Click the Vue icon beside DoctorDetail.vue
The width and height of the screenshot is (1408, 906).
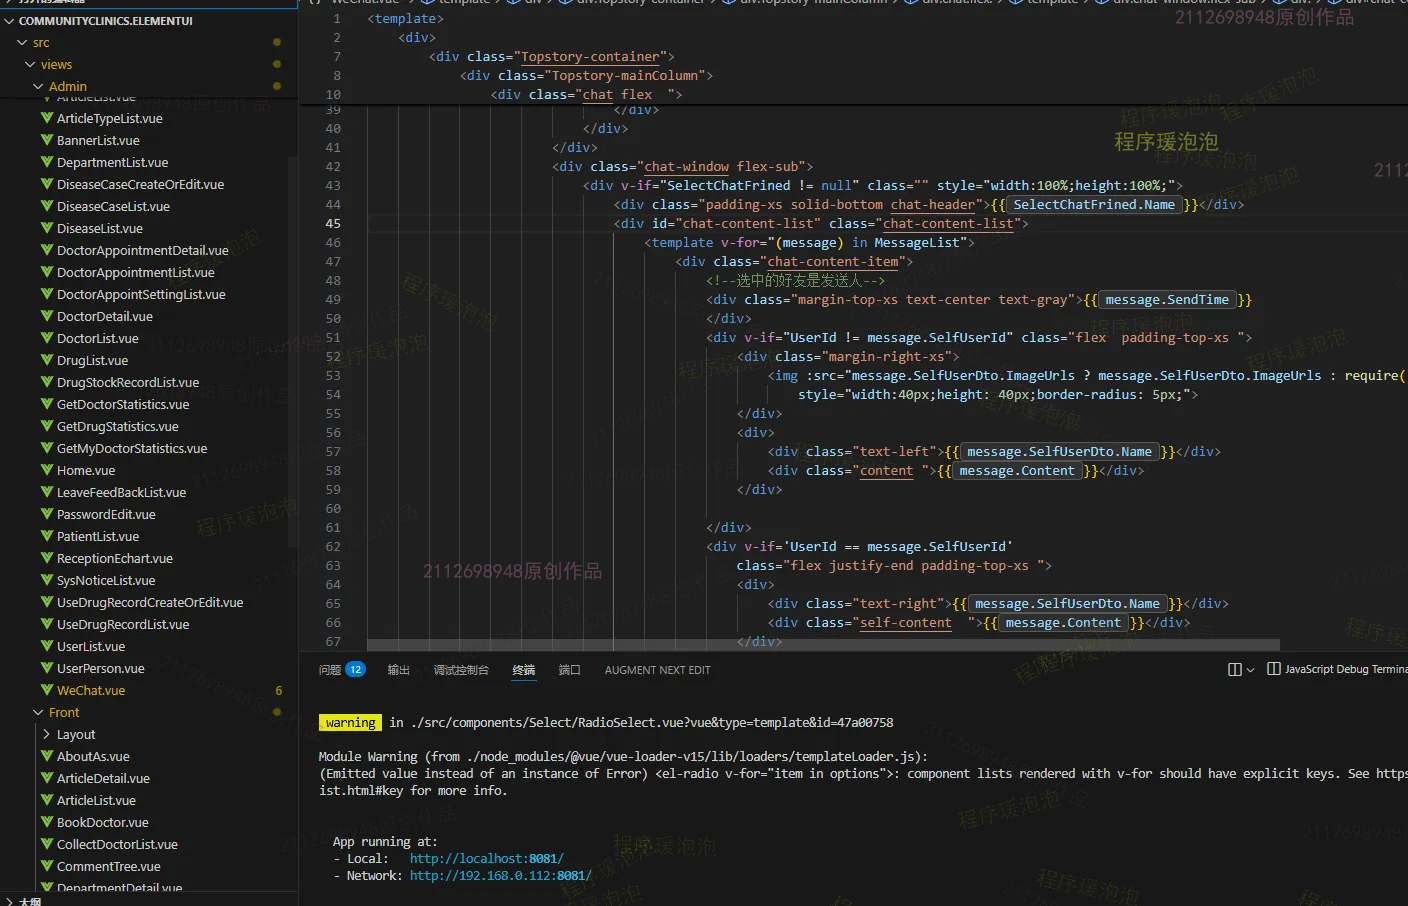[47, 316]
